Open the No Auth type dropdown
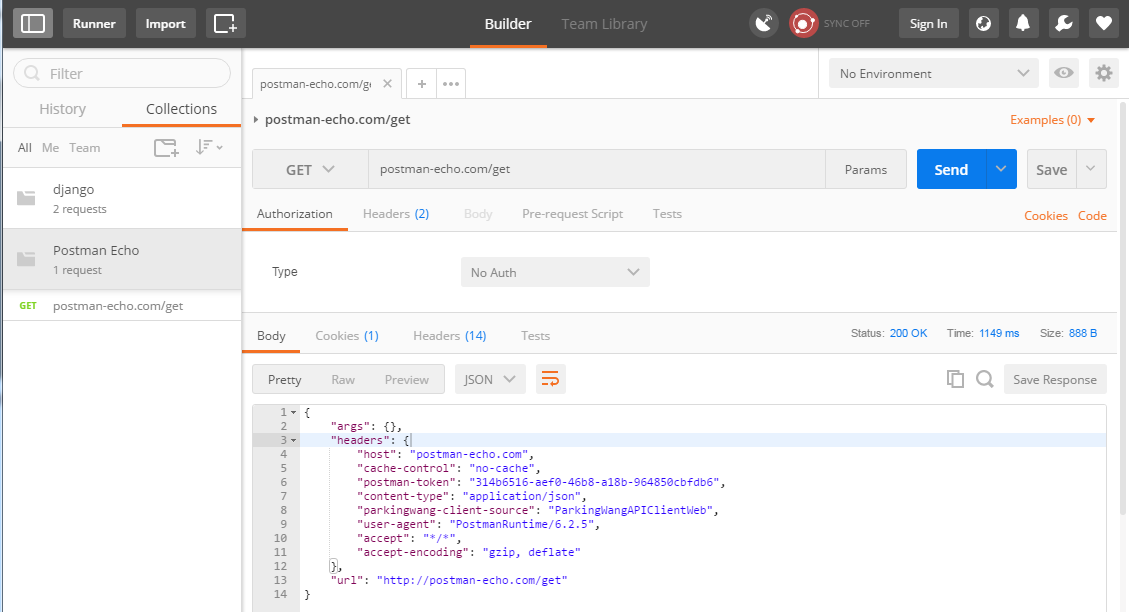1129x612 pixels. point(555,272)
